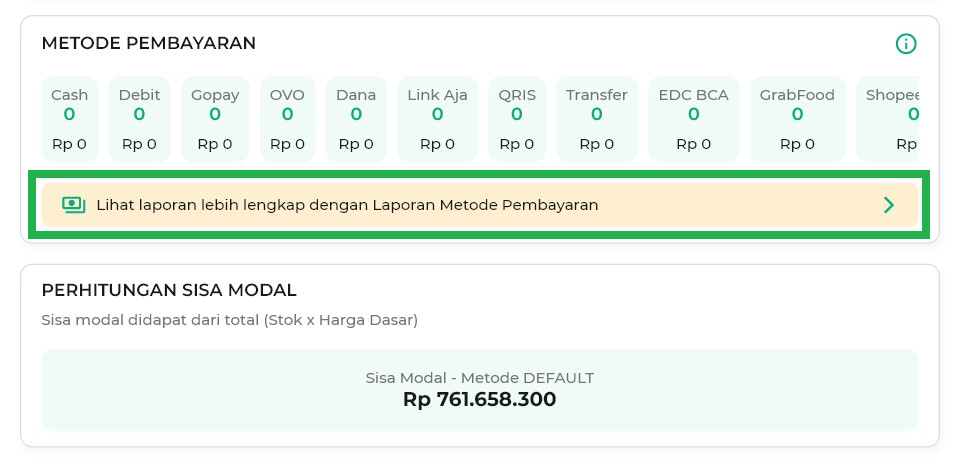Click the Perhitungan Sisa Modal heading

(169, 290)
